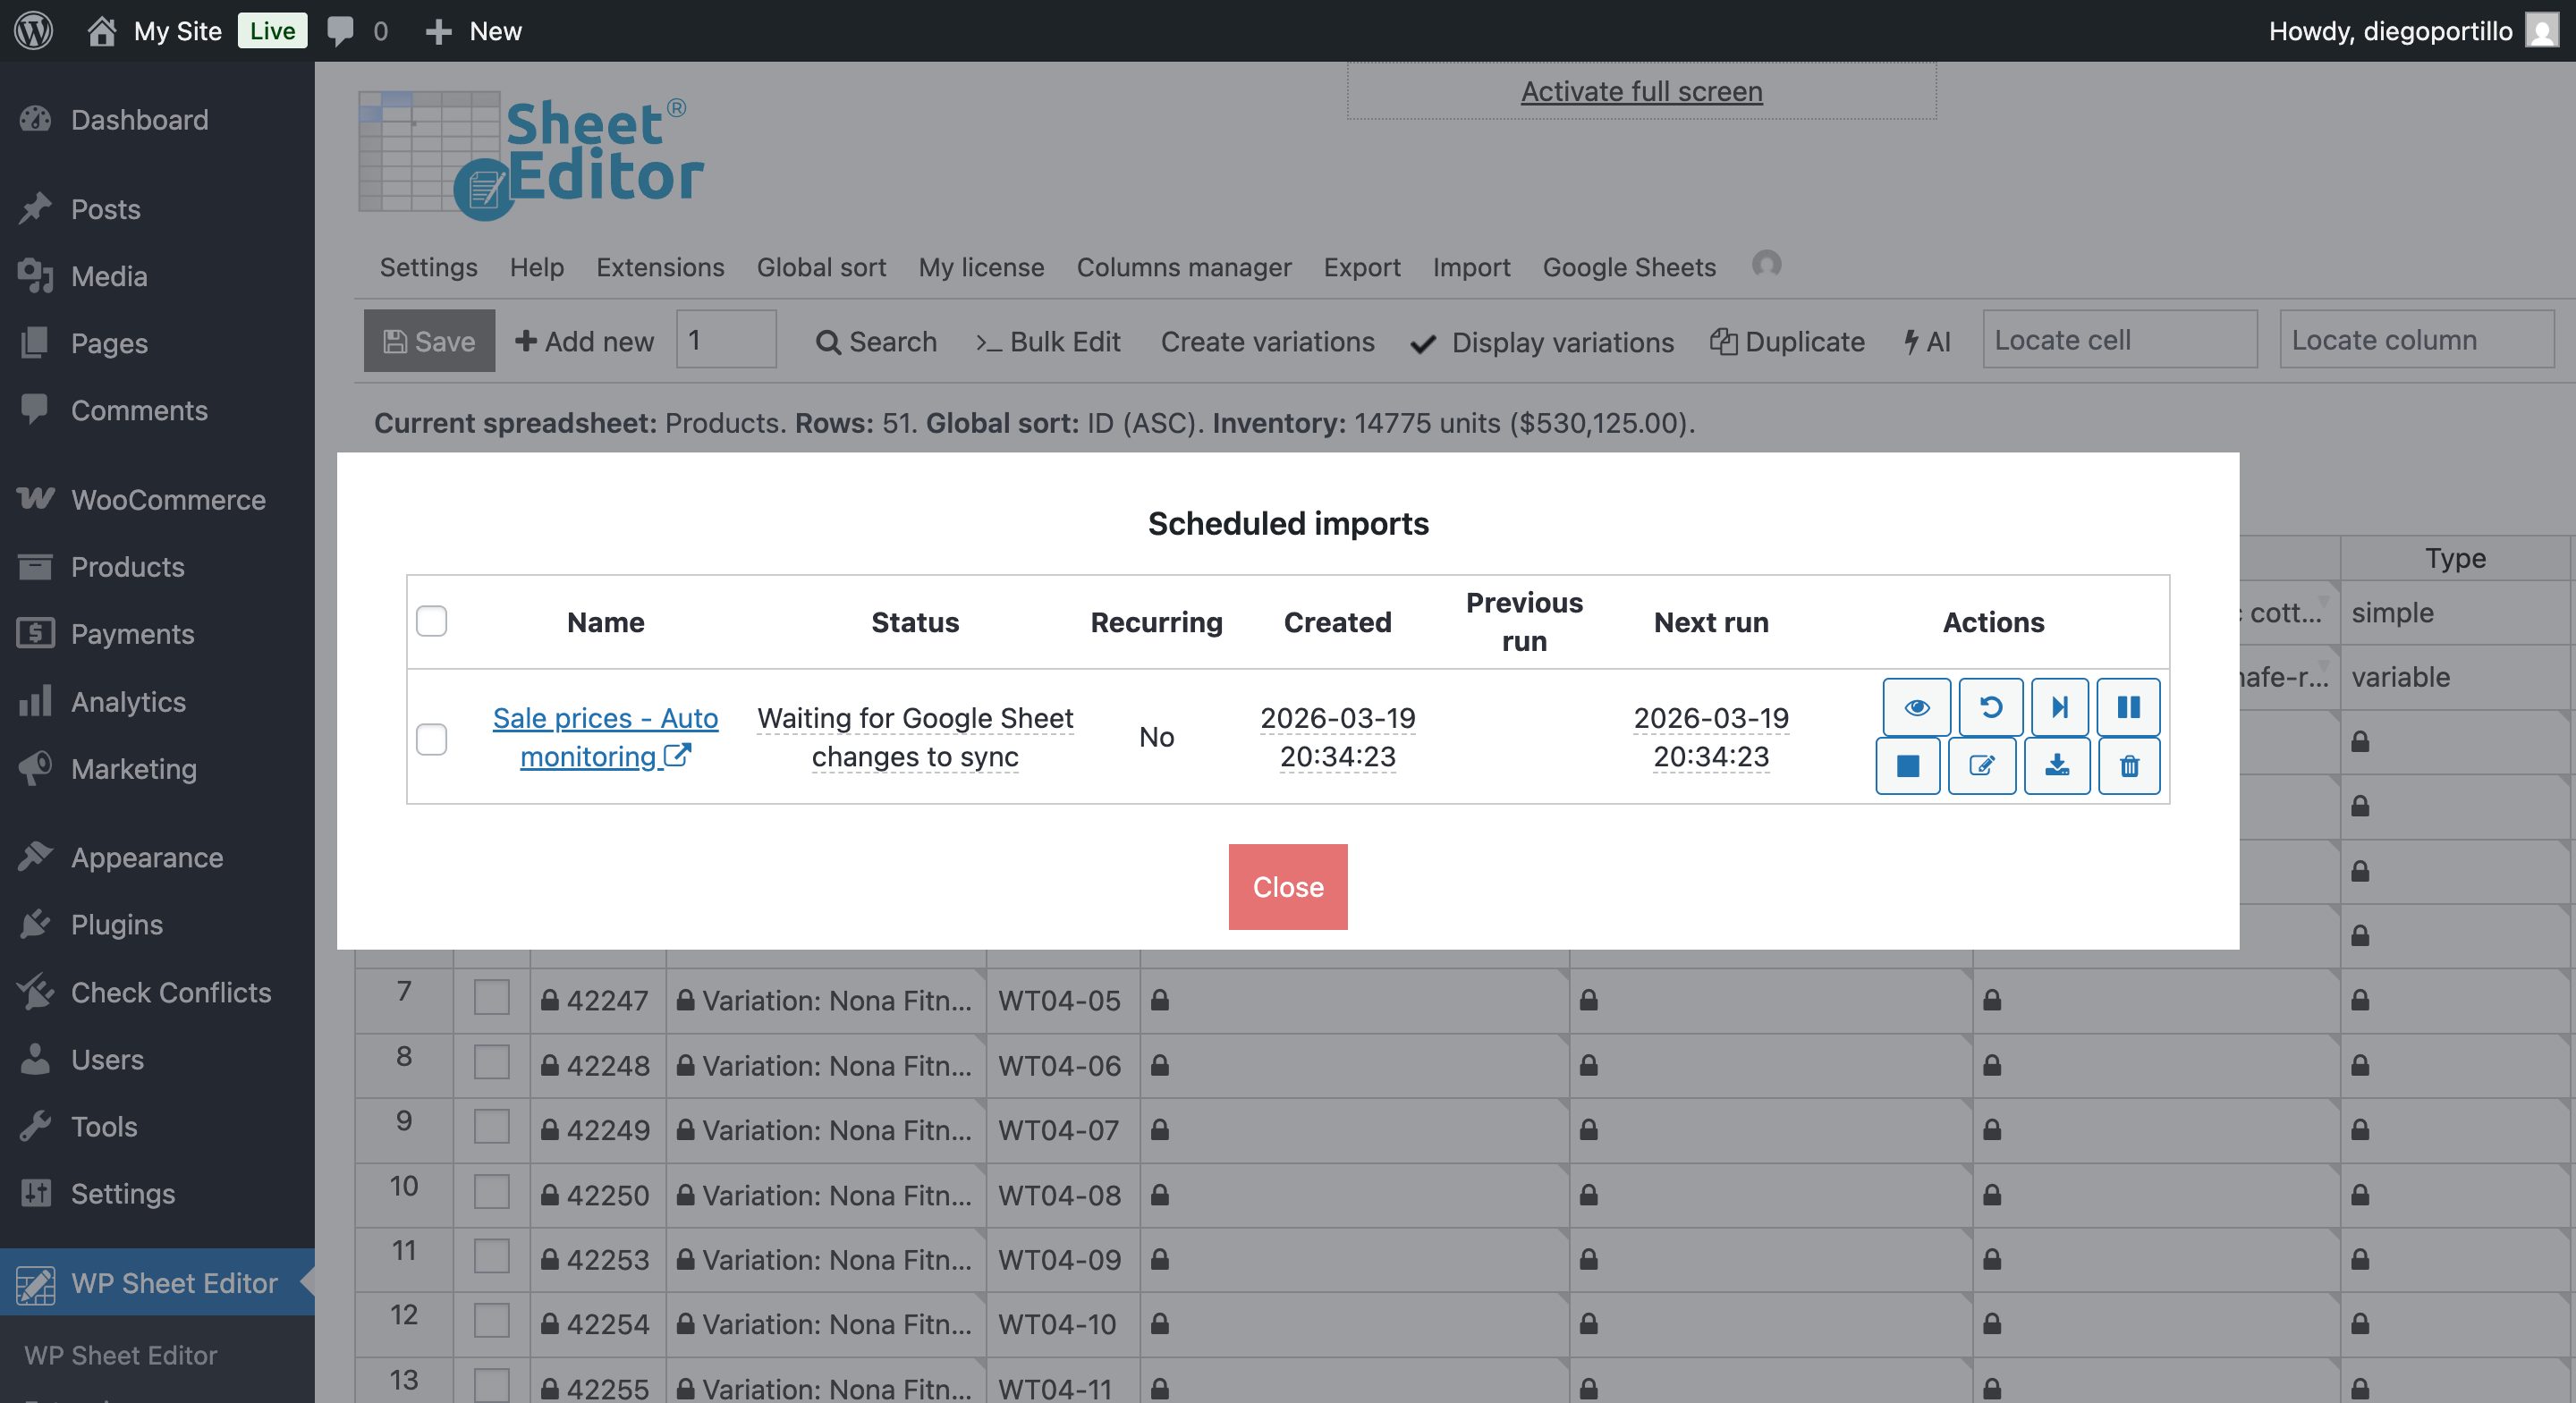Select the Sale prices import row checkbox
Image resolution: width=2576 pixels, height=1403 pixels.
point(432,740)
